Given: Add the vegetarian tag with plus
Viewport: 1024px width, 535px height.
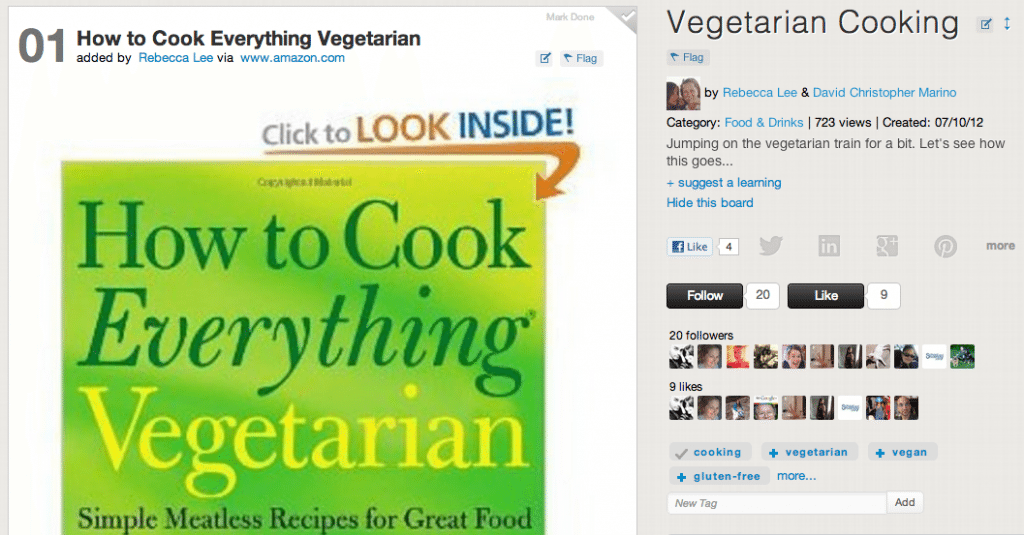Looking at the screenshot, I should coord(773,453).
